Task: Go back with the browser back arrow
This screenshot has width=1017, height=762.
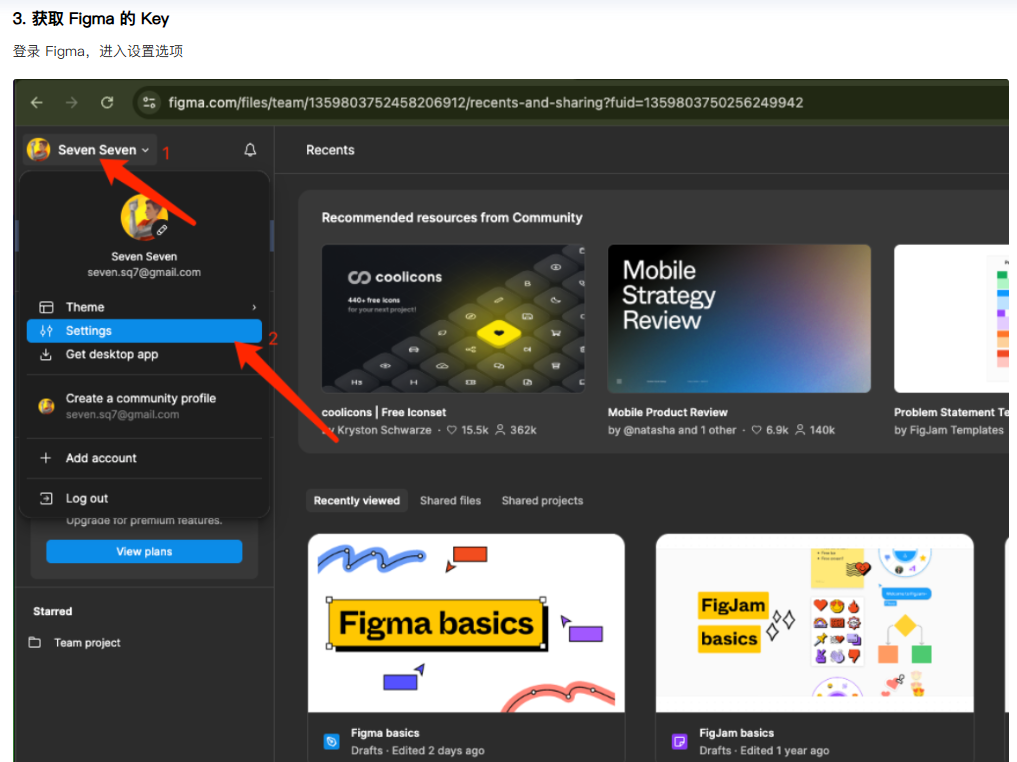Action: click(37, 102)
